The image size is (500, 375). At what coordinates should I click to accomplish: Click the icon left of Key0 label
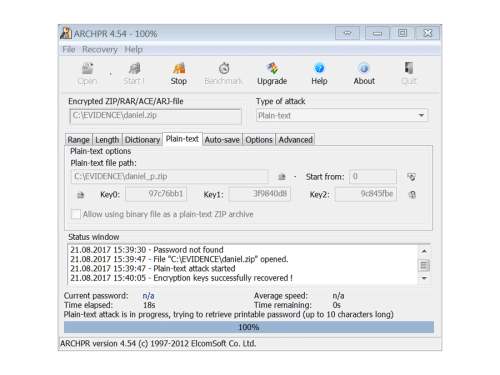(x=80, y=195)
